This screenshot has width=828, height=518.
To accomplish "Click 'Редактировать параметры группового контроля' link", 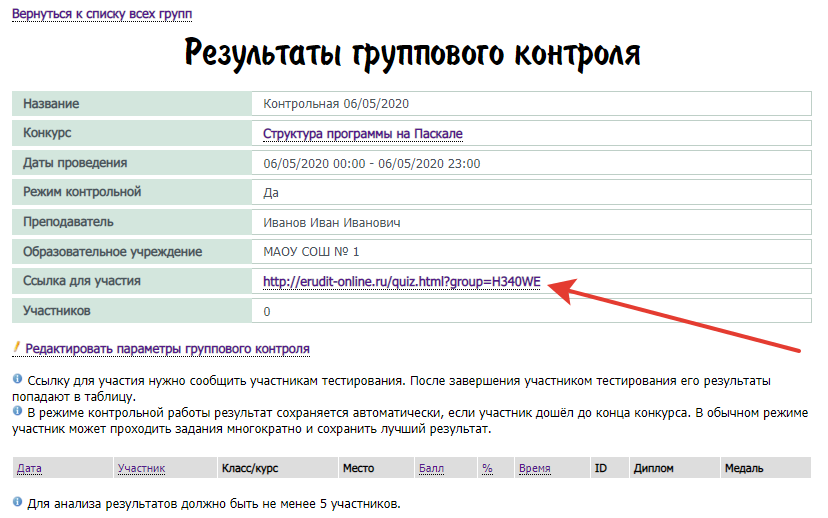I will [x=167, y=349].
